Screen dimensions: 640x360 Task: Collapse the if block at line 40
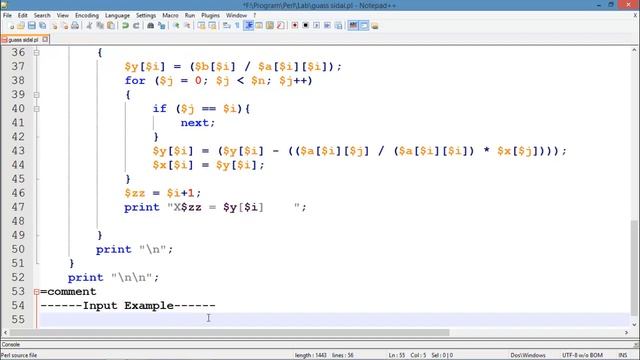[x=36, y=109]
